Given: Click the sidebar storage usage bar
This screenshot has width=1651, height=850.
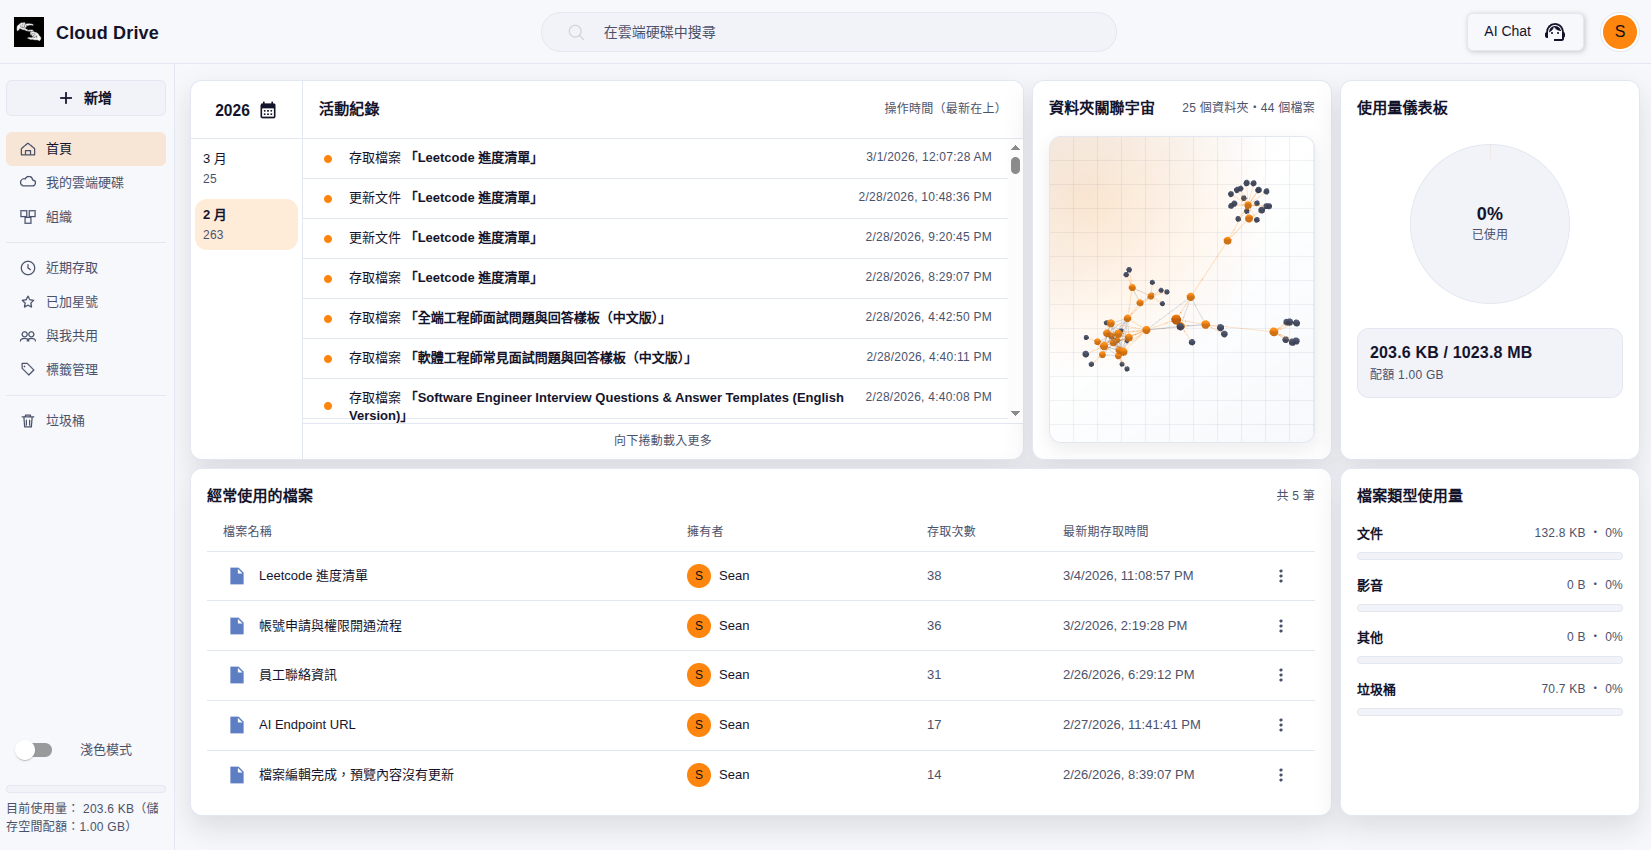Looking at the screenshot, I should click(86, 789).
